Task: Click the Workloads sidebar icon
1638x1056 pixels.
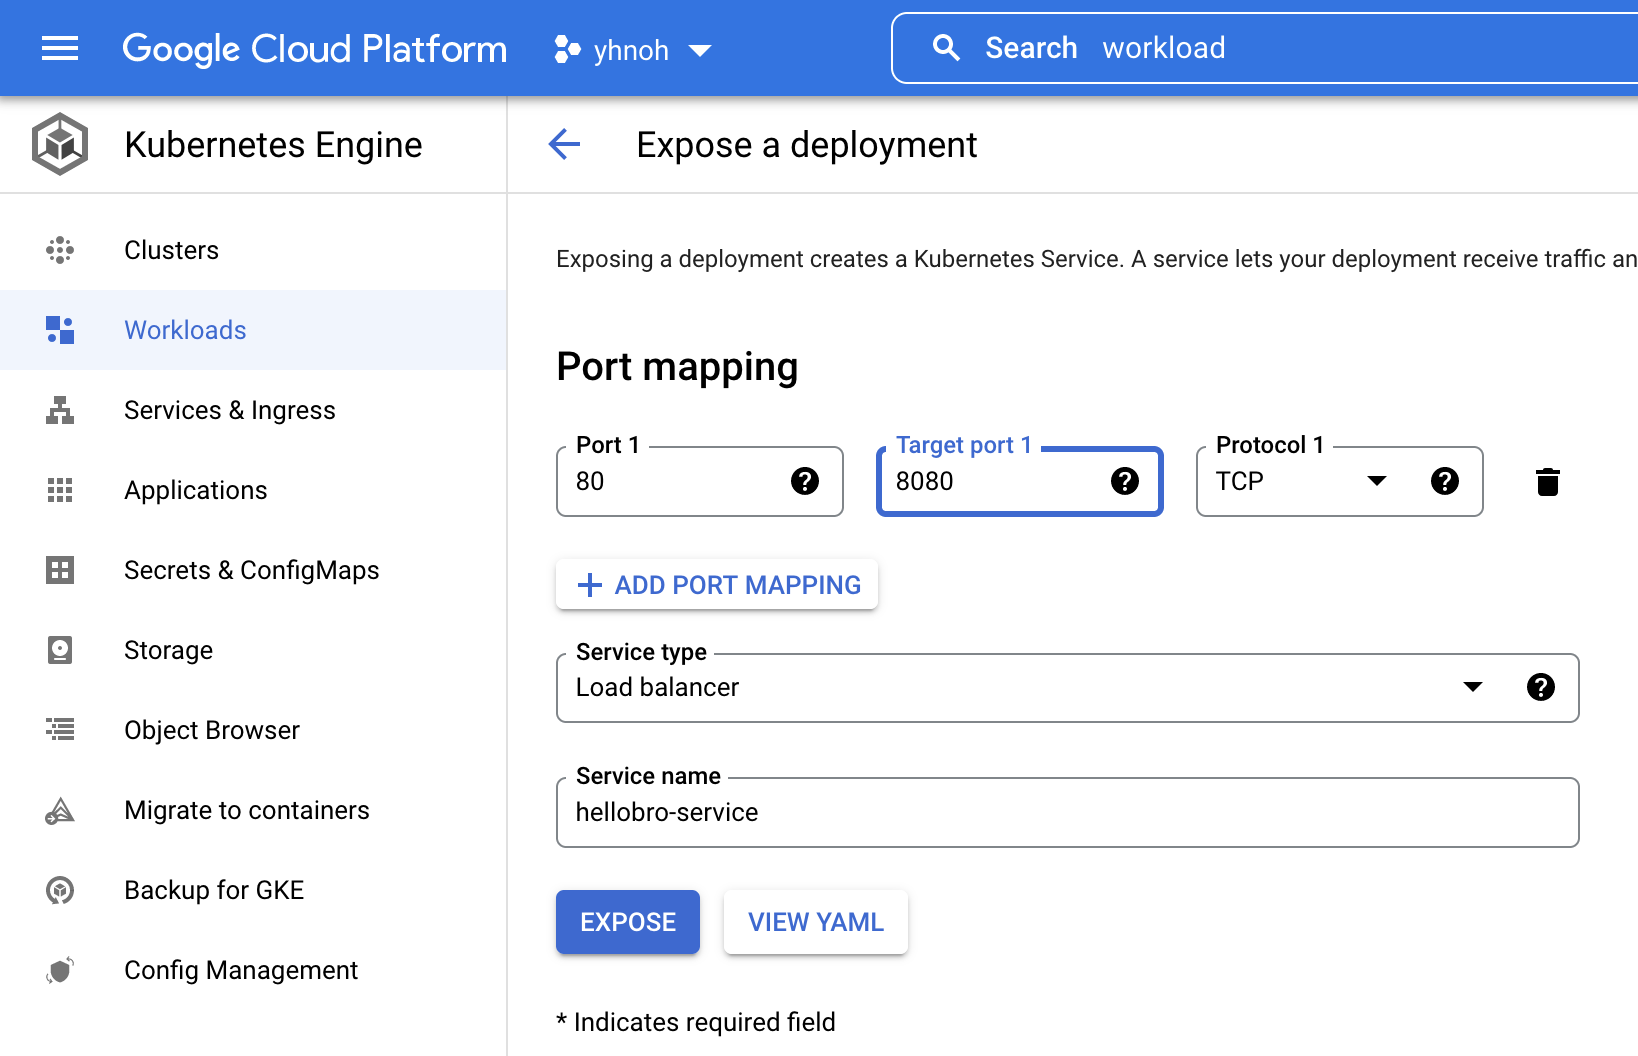Action: (x=60, y=330)
